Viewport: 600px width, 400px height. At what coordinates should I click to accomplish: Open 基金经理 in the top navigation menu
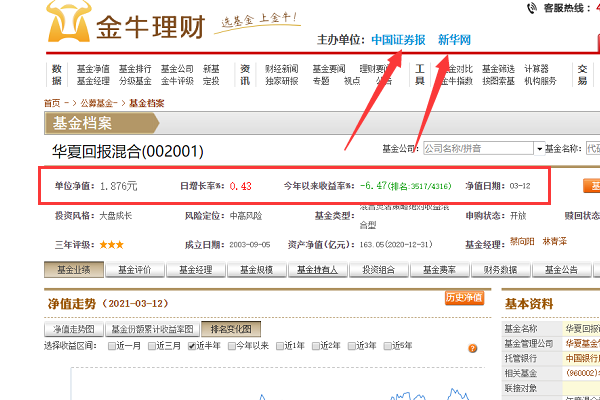pos(93,81)
